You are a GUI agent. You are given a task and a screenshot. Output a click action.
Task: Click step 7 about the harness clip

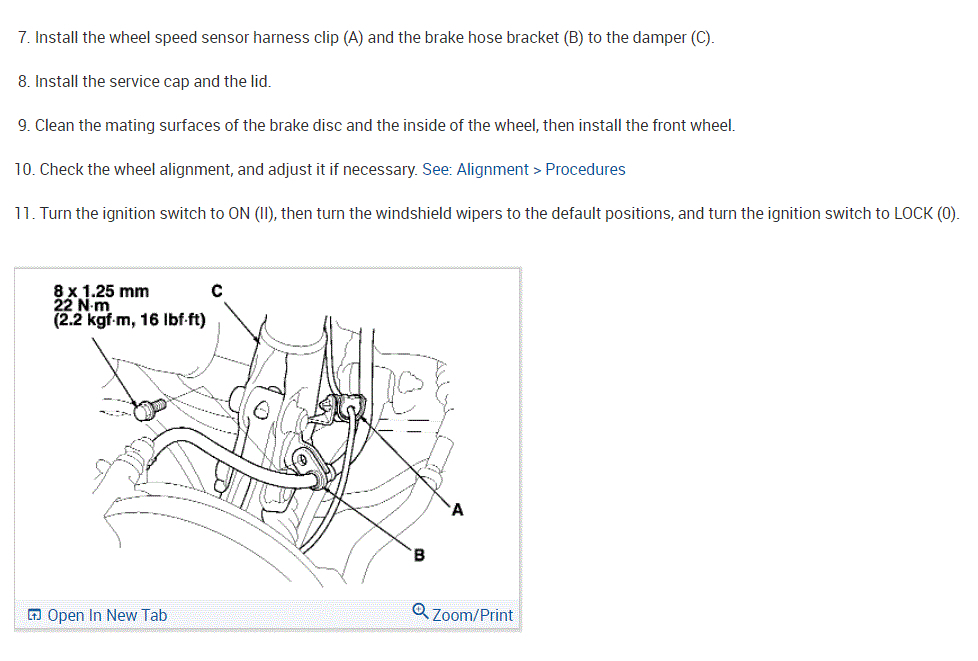click(x=366, y=38)
